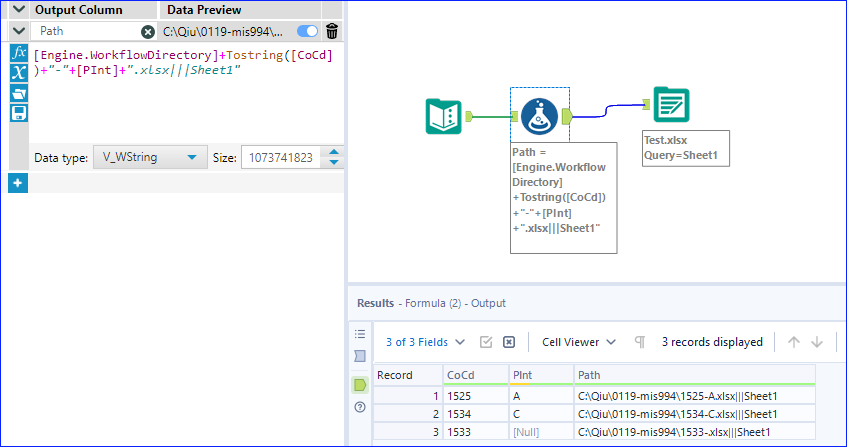The height and width of the screenshot is (447, 847).
Task: Click the deselect-all-fields X icon
Action: click(509, 342)
